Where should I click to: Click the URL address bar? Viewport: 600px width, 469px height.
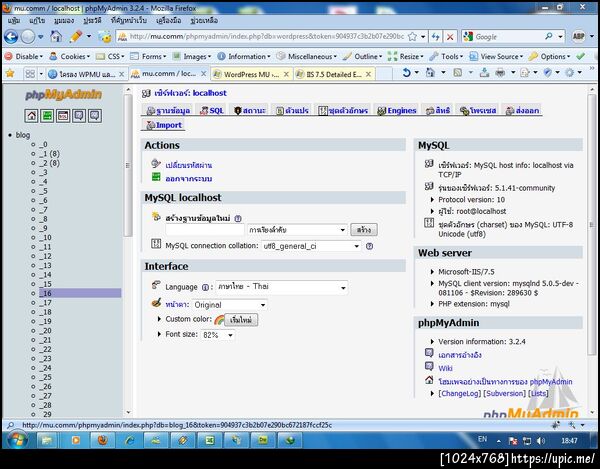[x=266, y=37]
